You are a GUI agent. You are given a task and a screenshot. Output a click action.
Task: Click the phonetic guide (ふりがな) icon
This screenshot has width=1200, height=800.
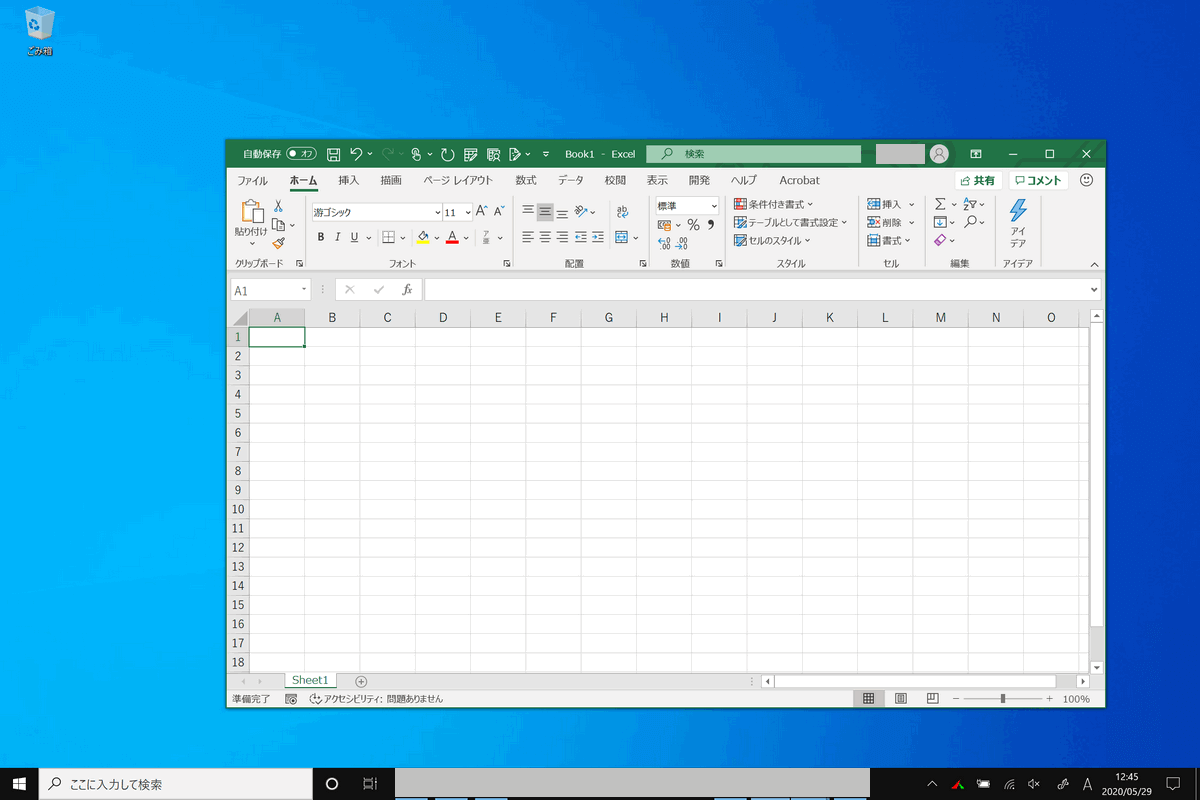(487, 237)
